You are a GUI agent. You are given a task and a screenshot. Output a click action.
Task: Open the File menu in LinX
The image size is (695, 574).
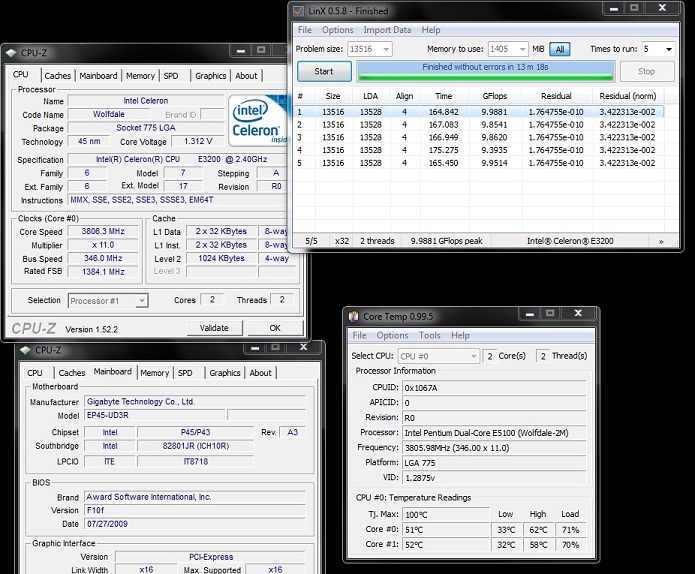coord(305,30)
